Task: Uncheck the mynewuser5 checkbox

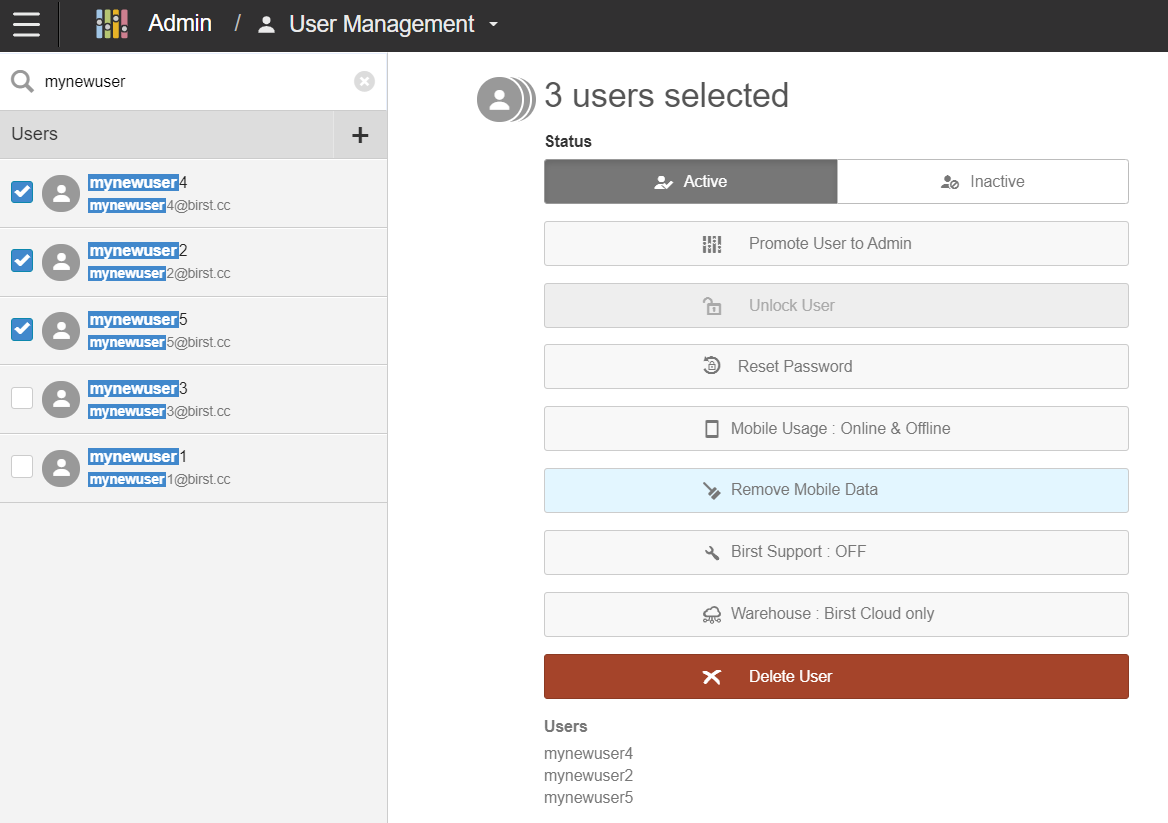Action: point(22,329)
